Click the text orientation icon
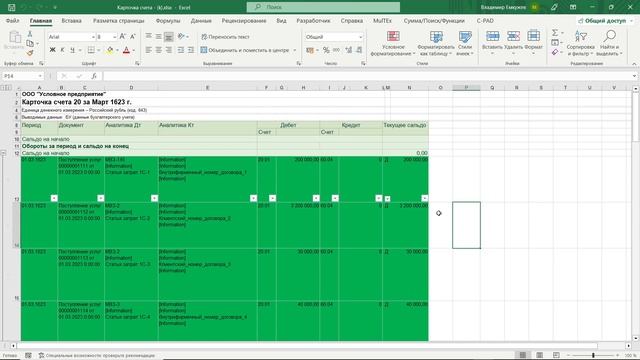Viewport: 640px width, 360px height. coord(181,36)
